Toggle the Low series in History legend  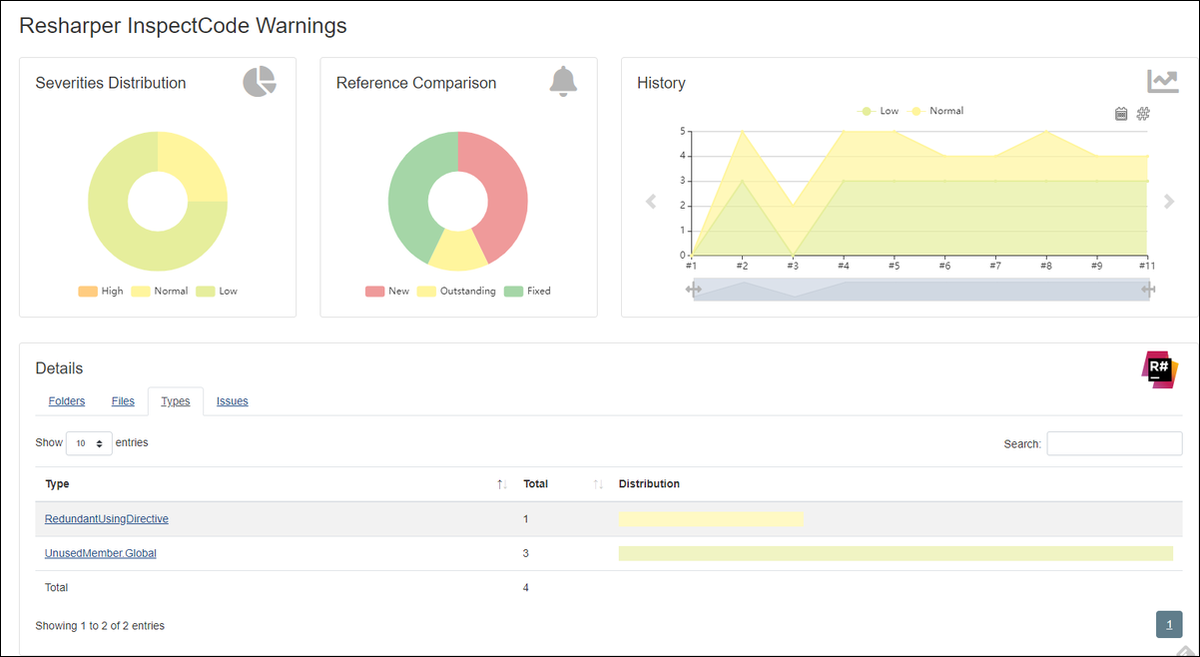click(878, 111)
